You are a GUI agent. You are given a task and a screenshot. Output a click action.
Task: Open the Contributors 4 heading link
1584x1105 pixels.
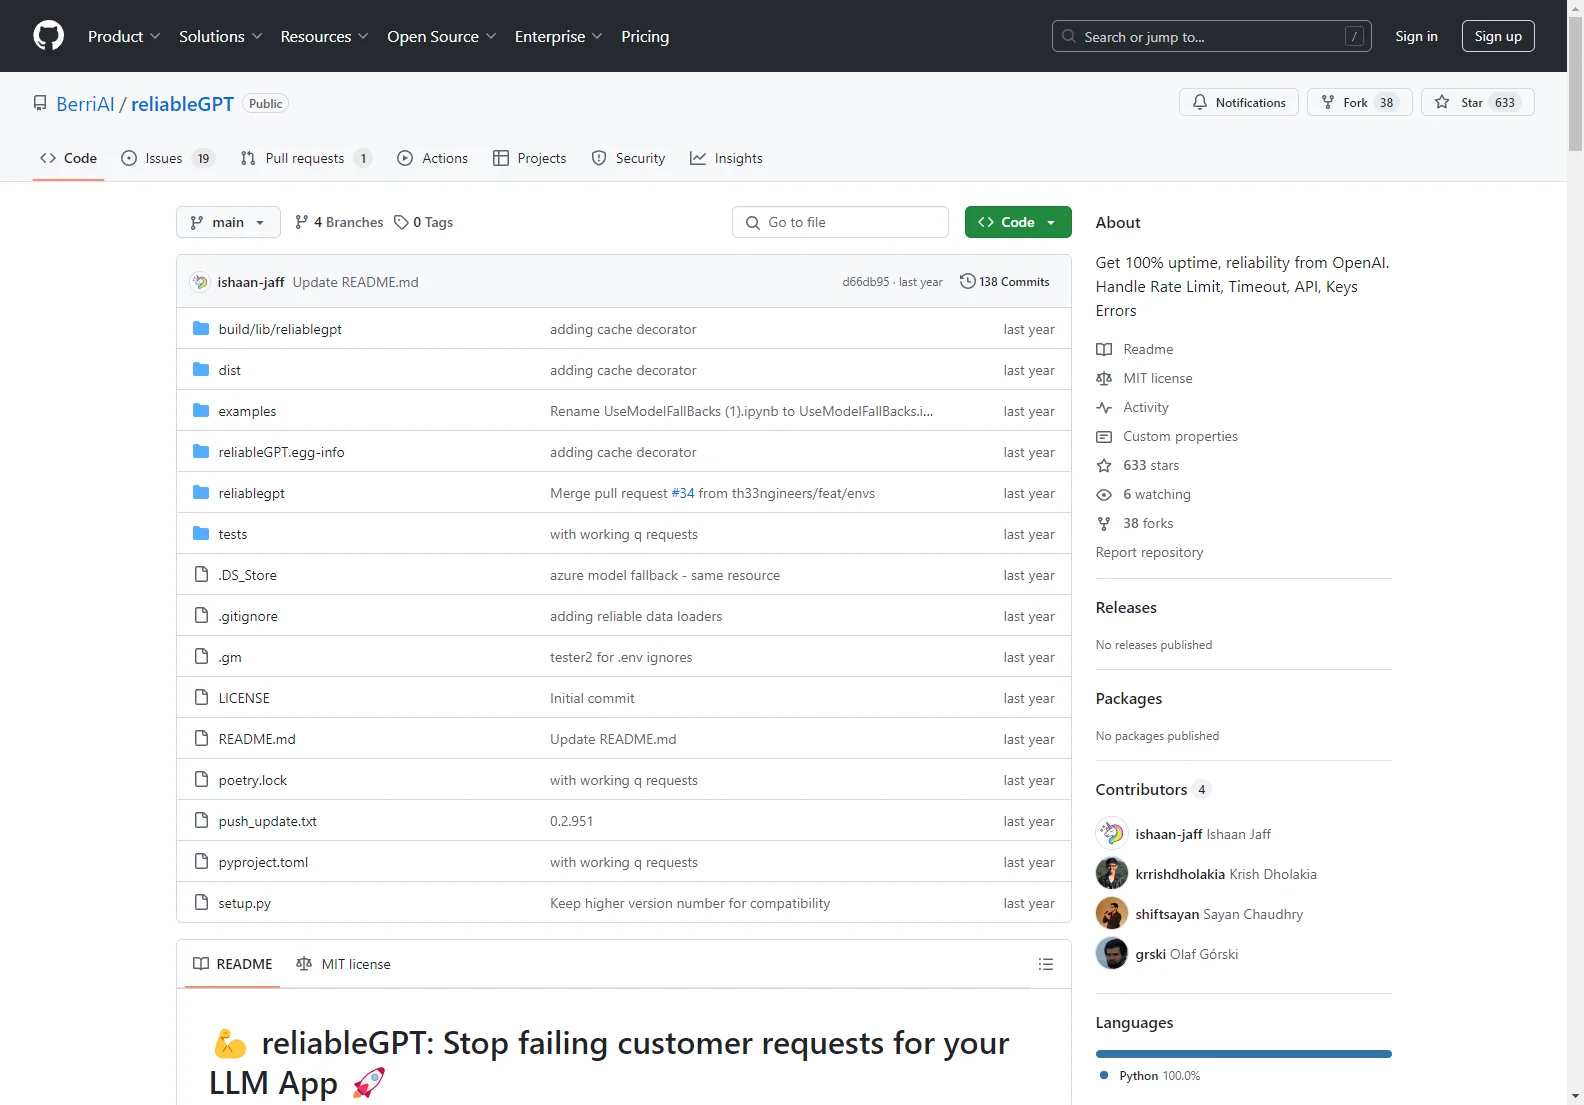click(1153, 789)
